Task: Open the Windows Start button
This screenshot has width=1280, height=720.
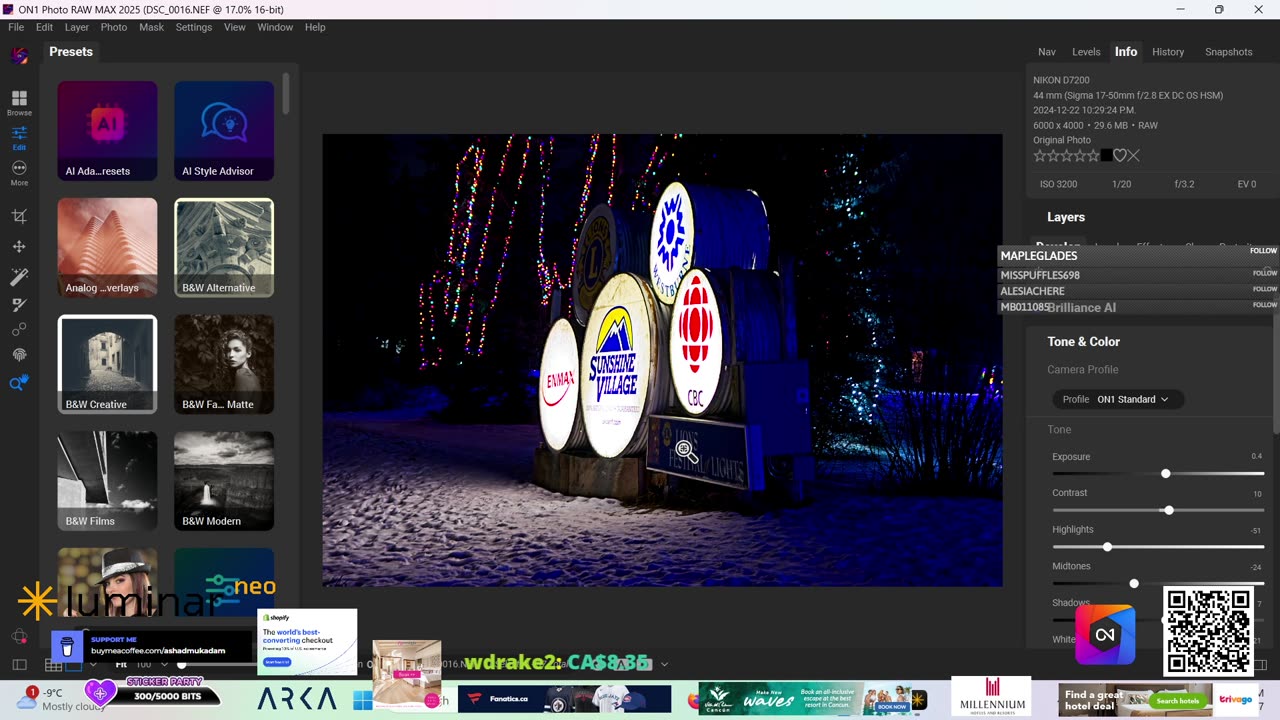Action: point(363,699)
